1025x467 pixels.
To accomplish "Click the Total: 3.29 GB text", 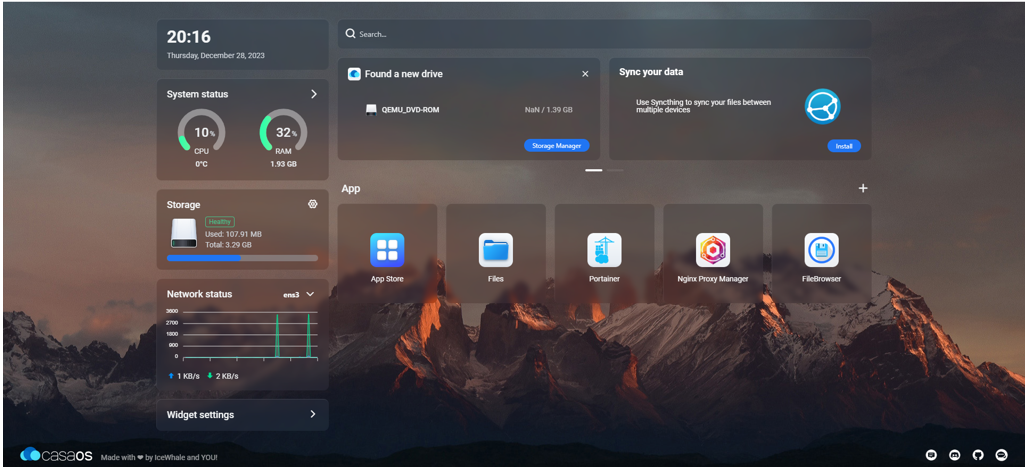I will pos(228,245).
